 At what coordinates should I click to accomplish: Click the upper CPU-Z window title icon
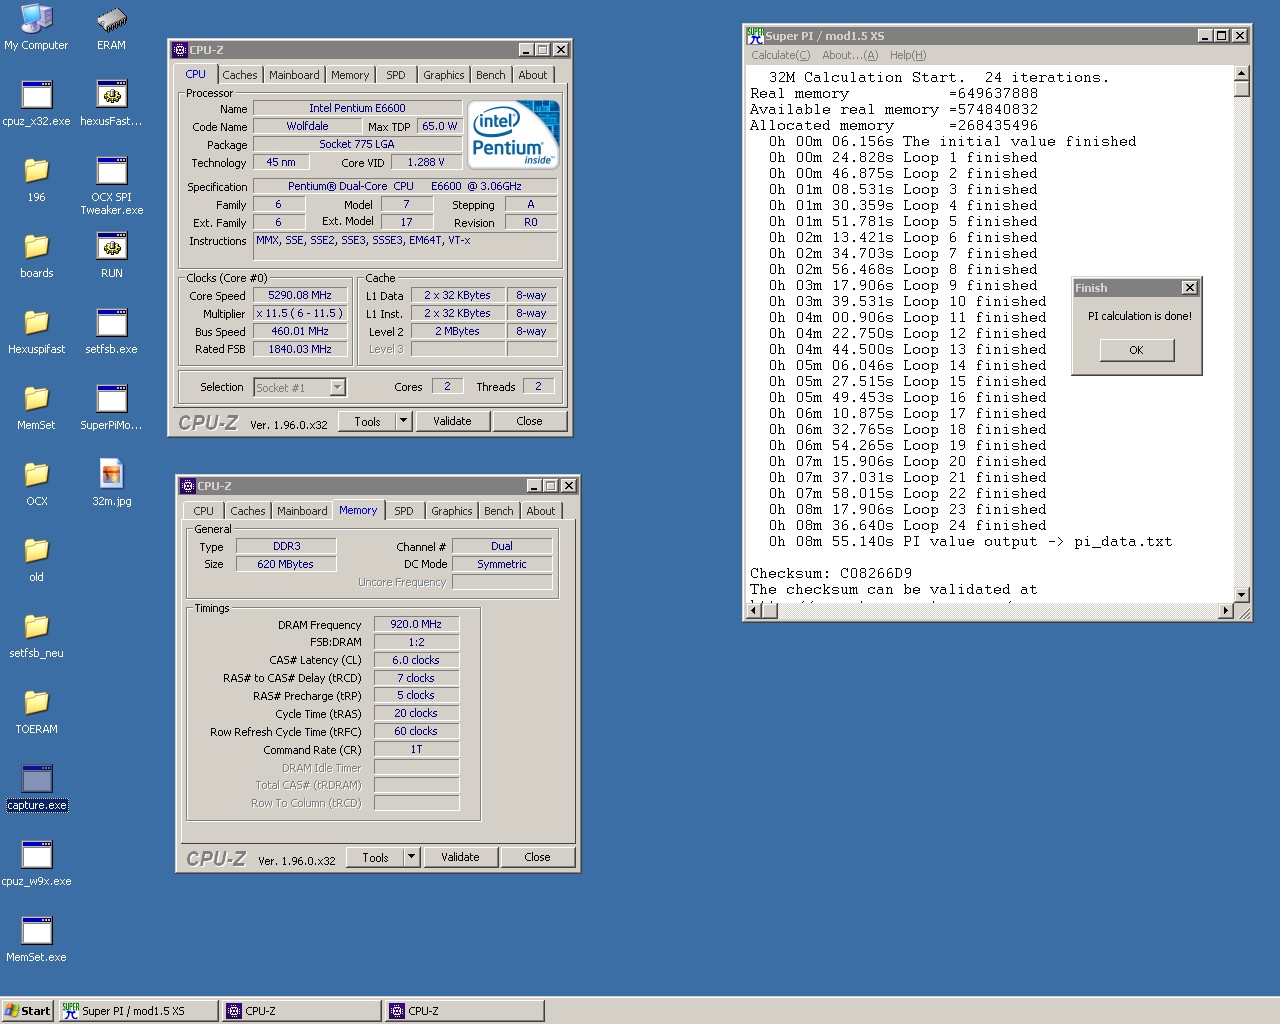tap(180, 50)
